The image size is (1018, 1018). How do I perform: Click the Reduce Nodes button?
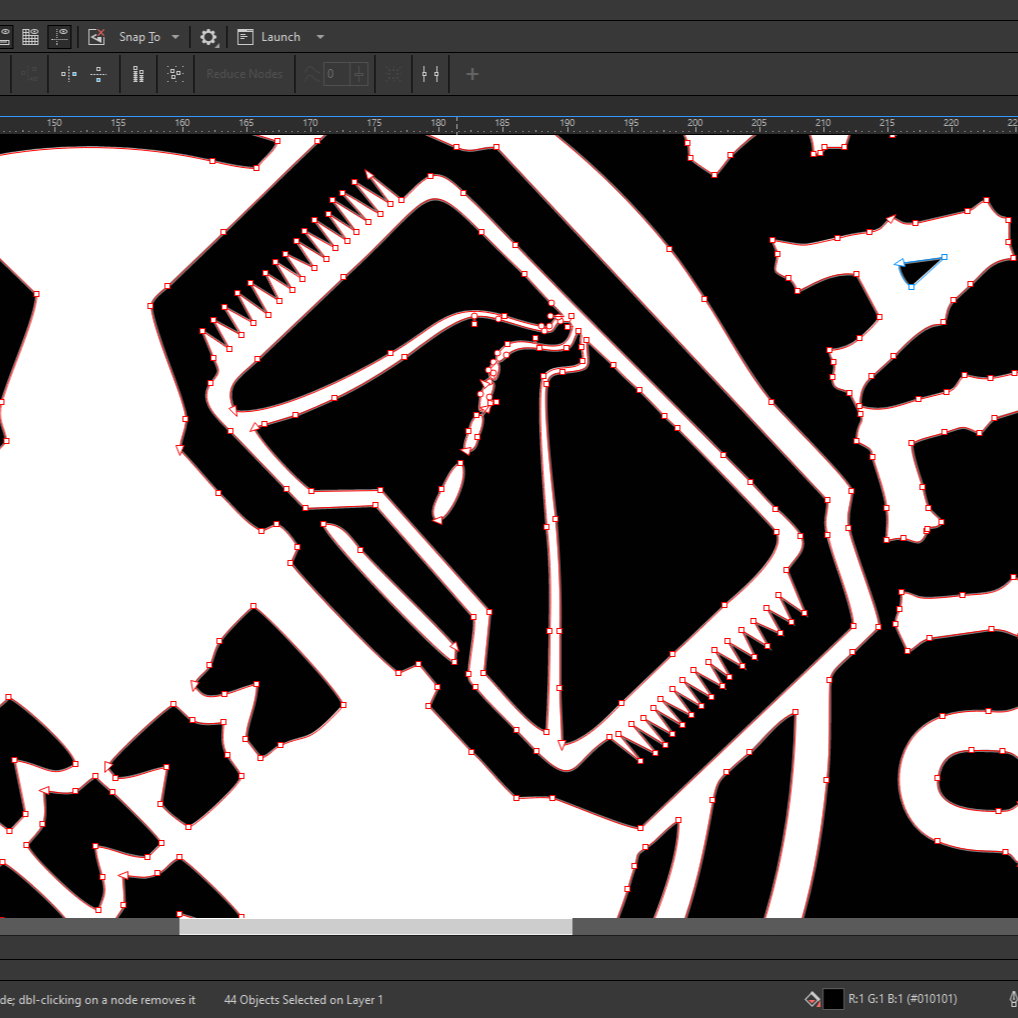tap(244, 74)
